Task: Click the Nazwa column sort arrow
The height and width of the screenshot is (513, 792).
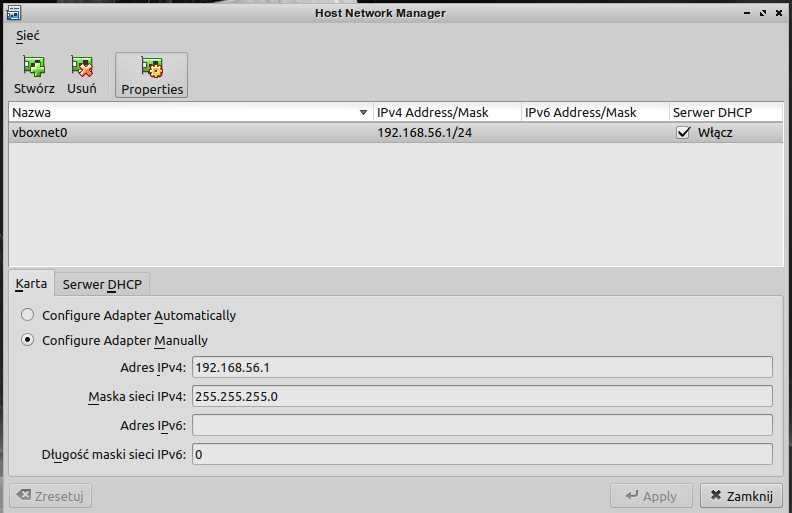Action: pyautogui.click(x=363, y=113)
